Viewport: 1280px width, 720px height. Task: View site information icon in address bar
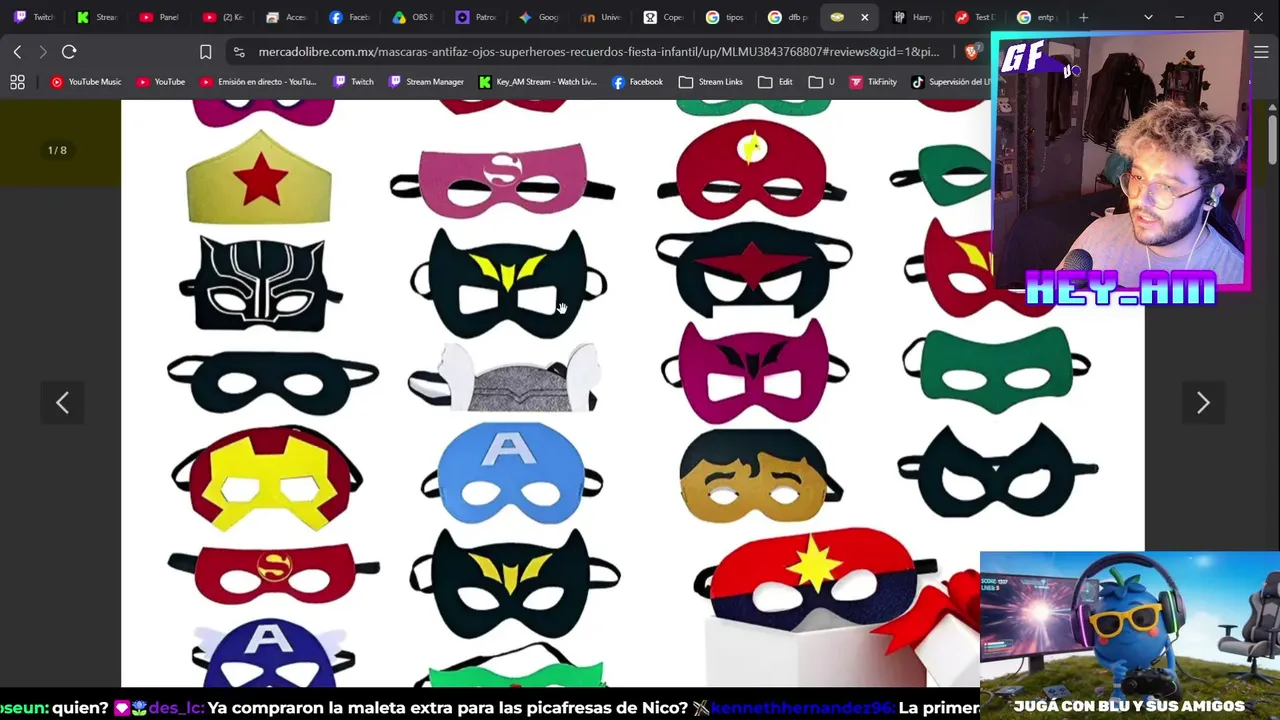click(238, 52)
